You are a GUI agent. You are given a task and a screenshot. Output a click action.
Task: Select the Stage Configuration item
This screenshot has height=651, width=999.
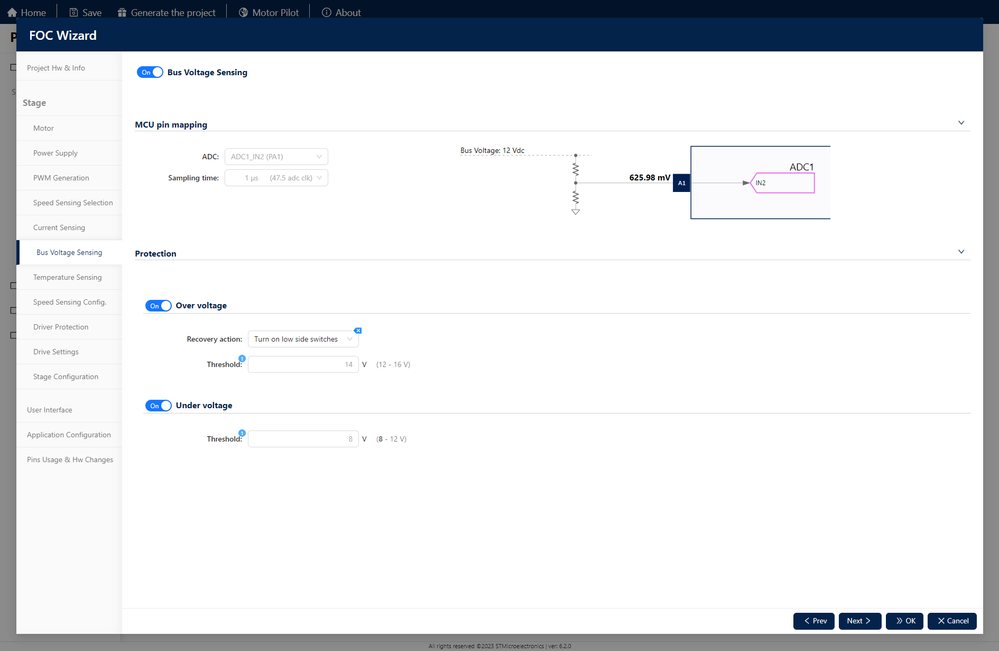coord(69,376)
